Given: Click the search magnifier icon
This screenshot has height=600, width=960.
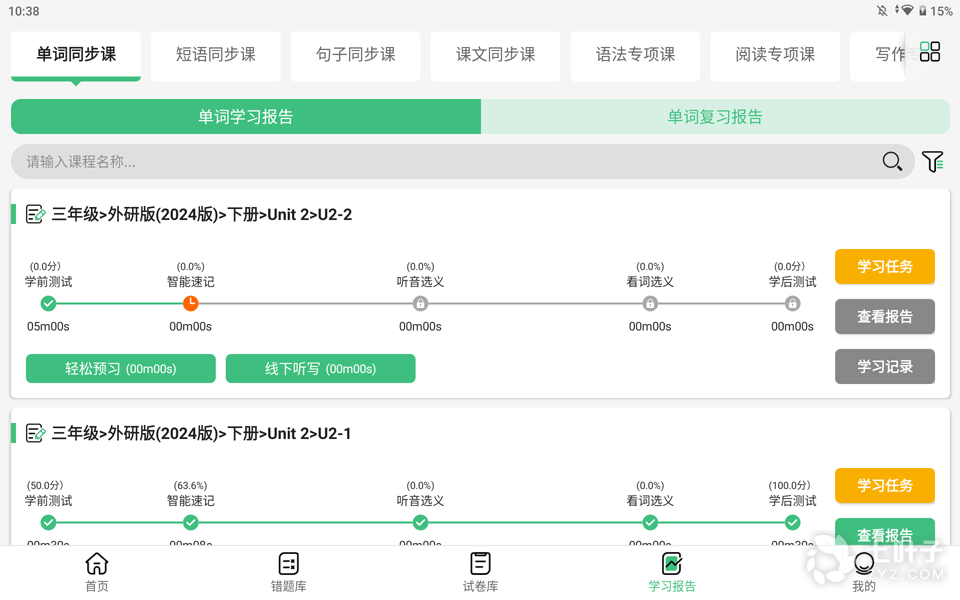Looking at the screenshot, I should (892, 162).
